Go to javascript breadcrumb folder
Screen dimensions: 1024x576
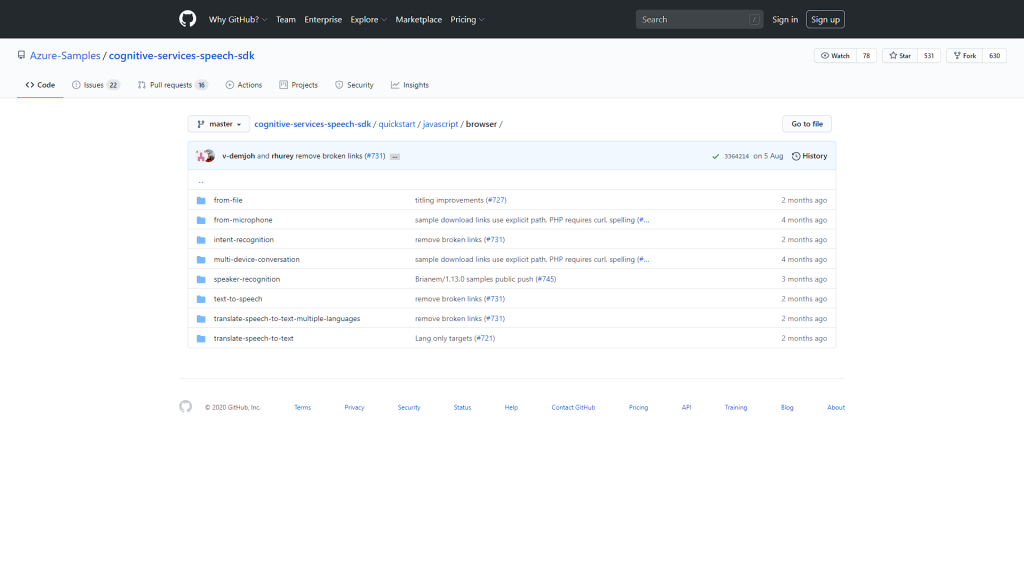[440, 124]
